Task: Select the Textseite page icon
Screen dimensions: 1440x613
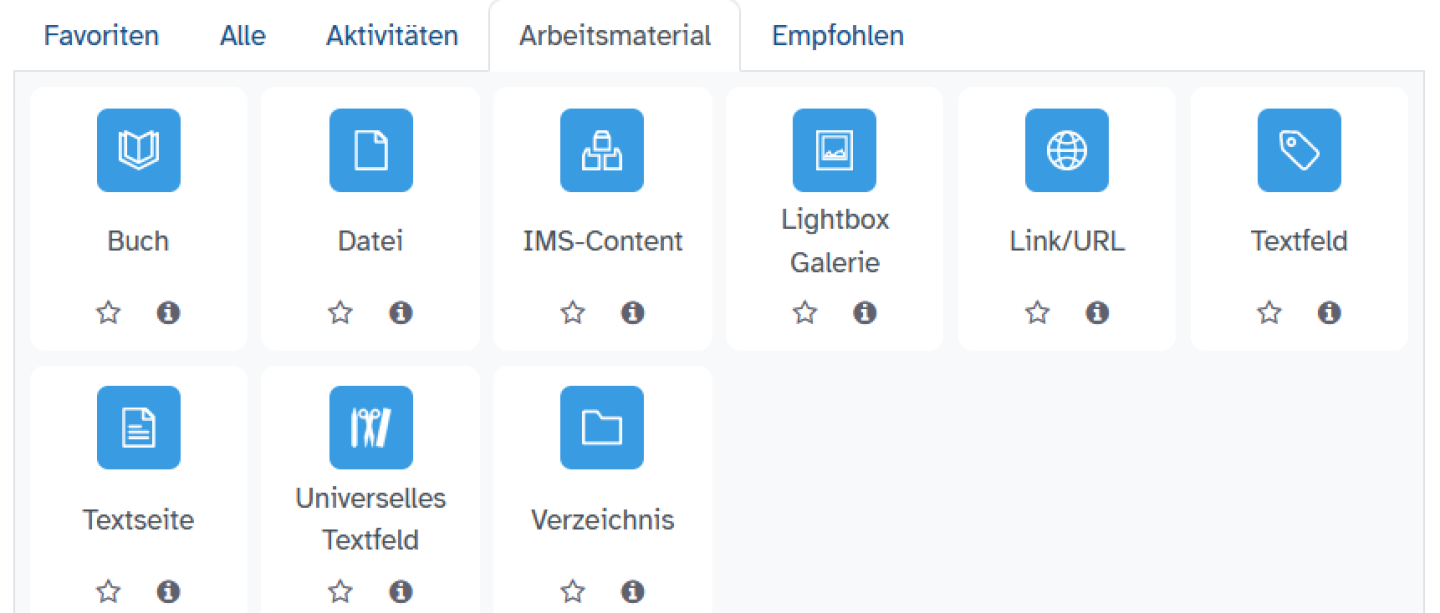Action: tap(138, 427)
